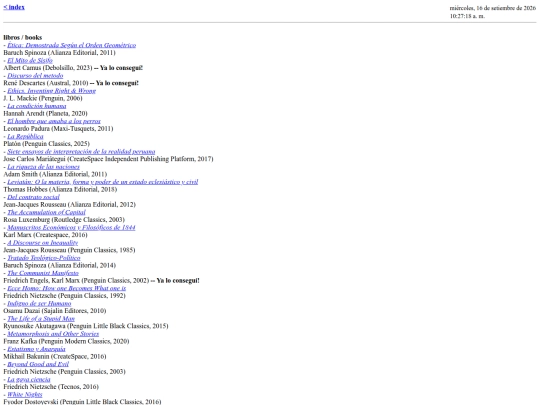Click 'Metamorphosis and Other Stories' link
The image size is (540, 405).
pos(53,334)
